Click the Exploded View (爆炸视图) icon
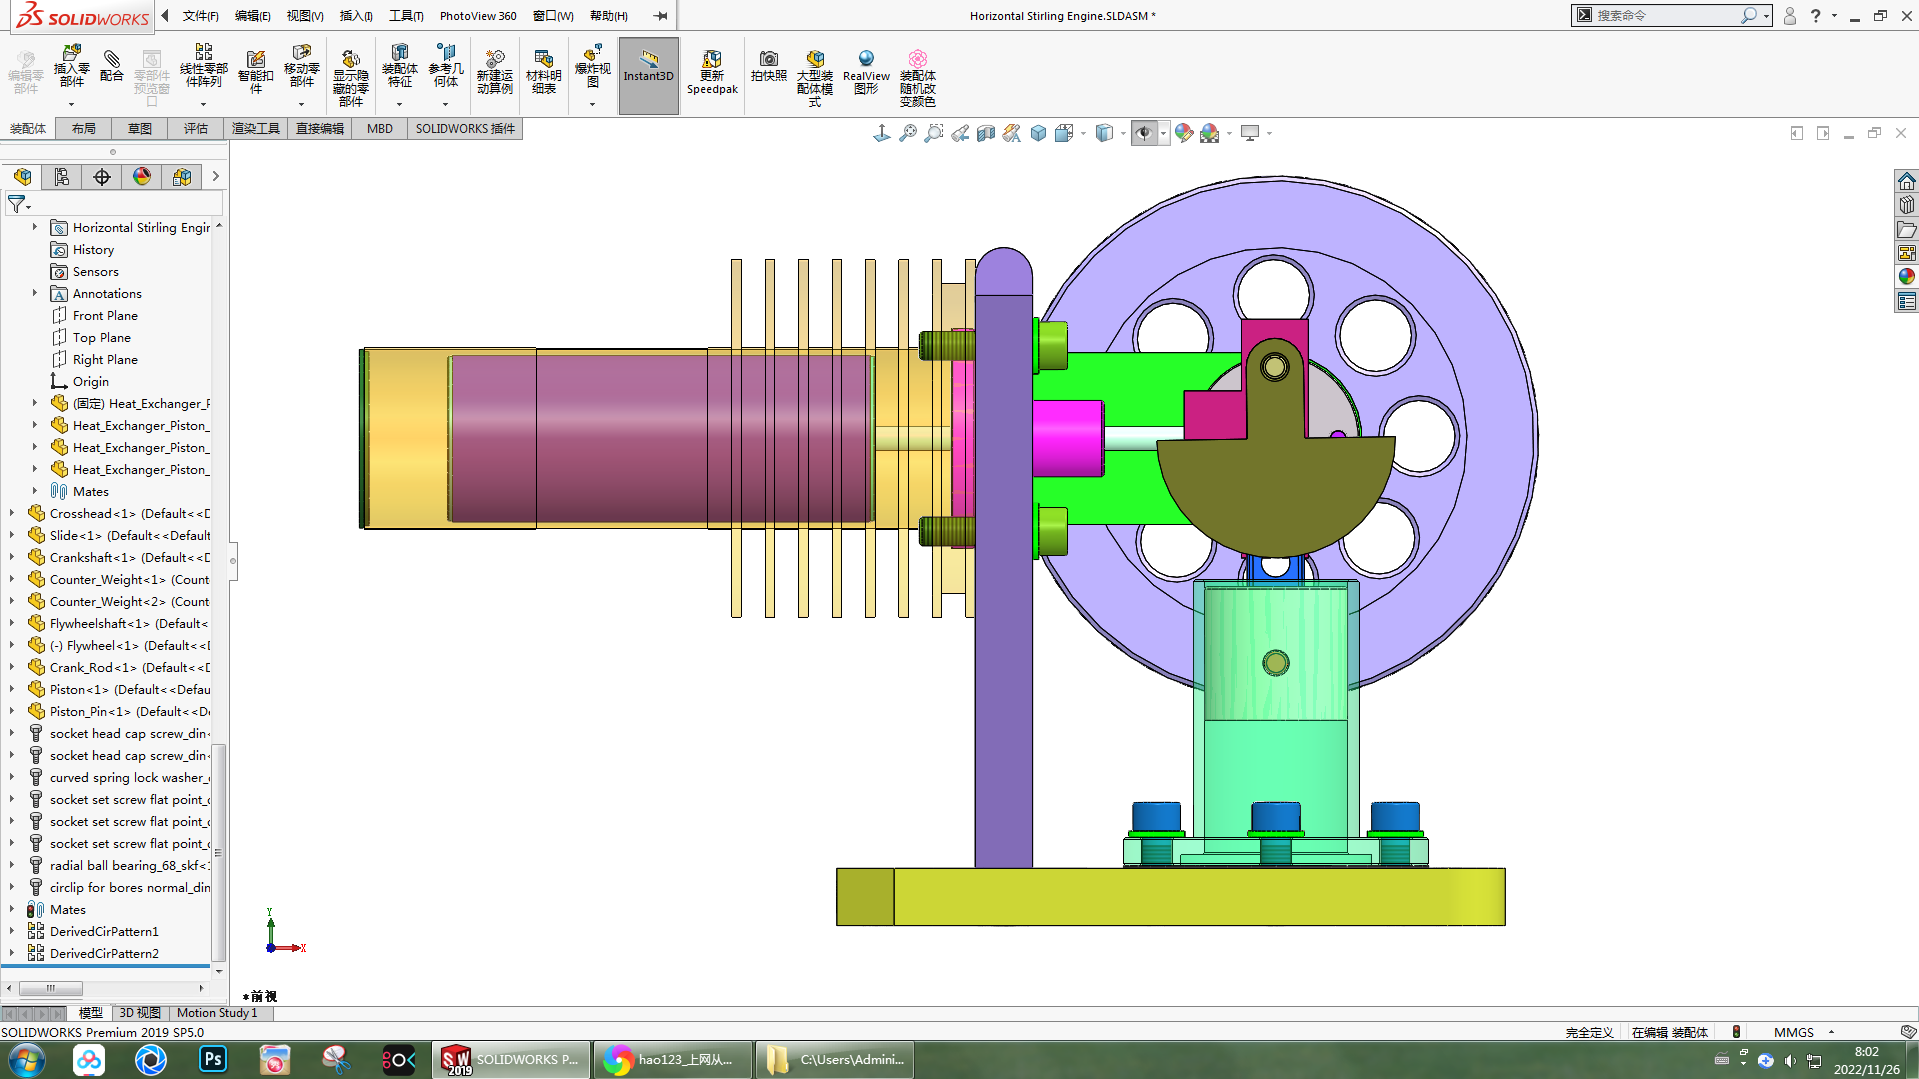 click(592, 67)
